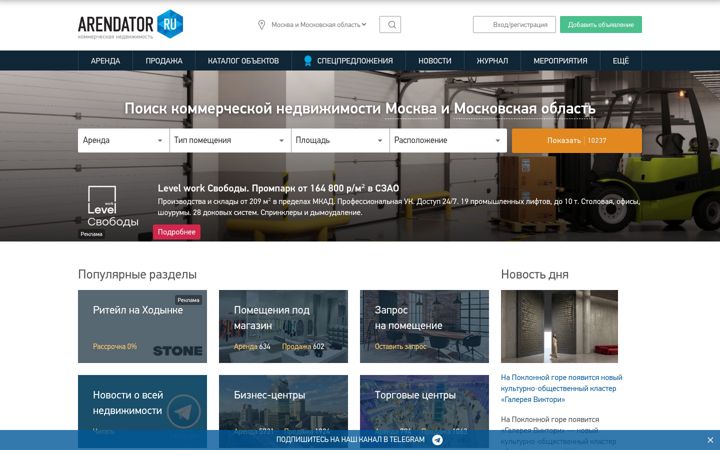The height and width of the screenshot is (450, 720).
Task: Click the location pin icon
Action: click(x=261, y=25)
